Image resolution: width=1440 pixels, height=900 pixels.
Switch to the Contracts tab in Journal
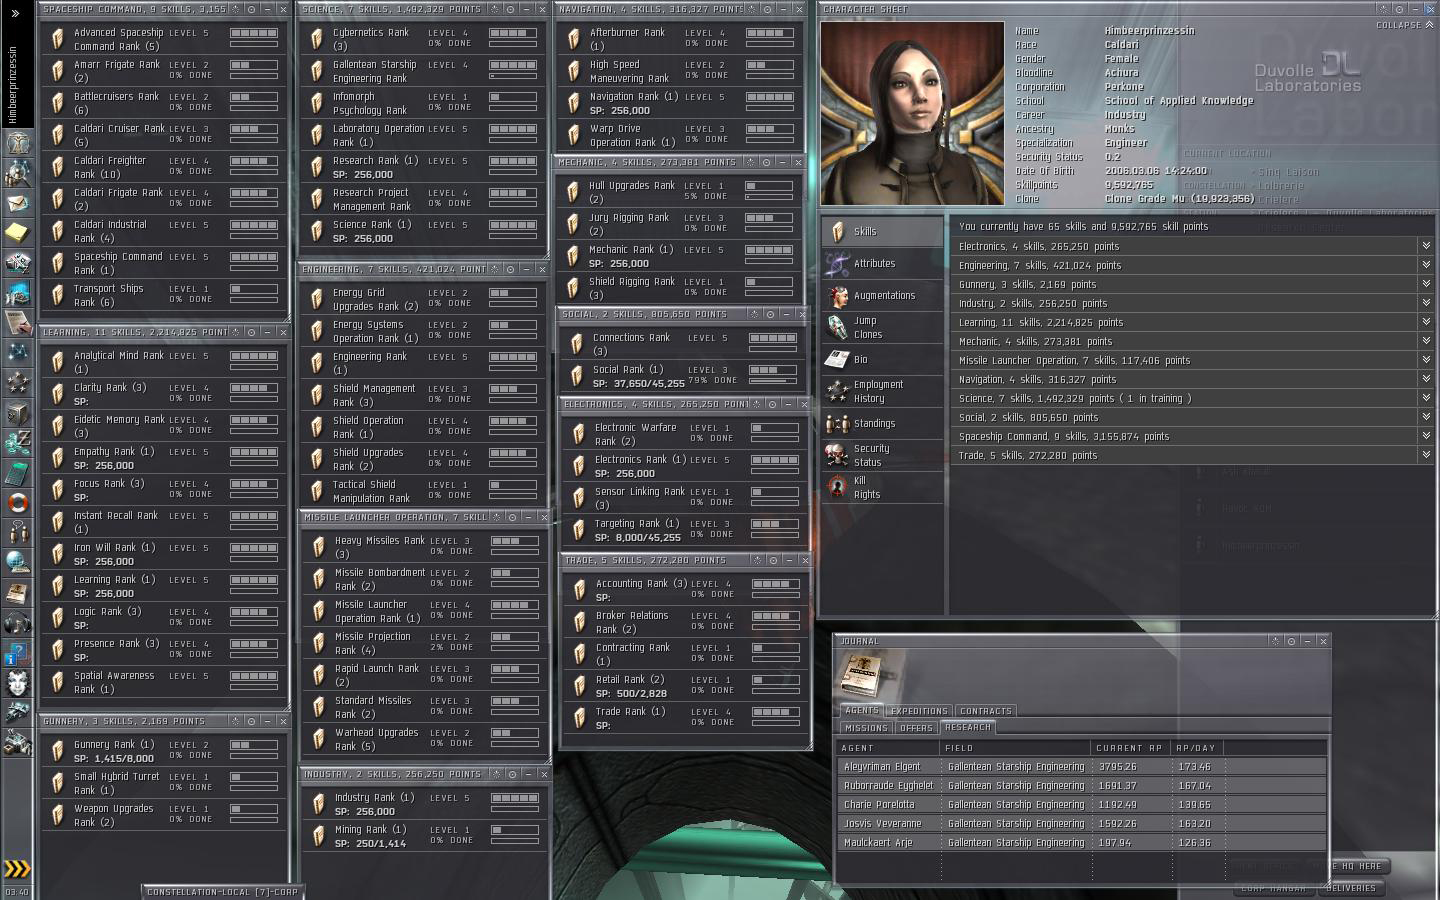point(986,710)
